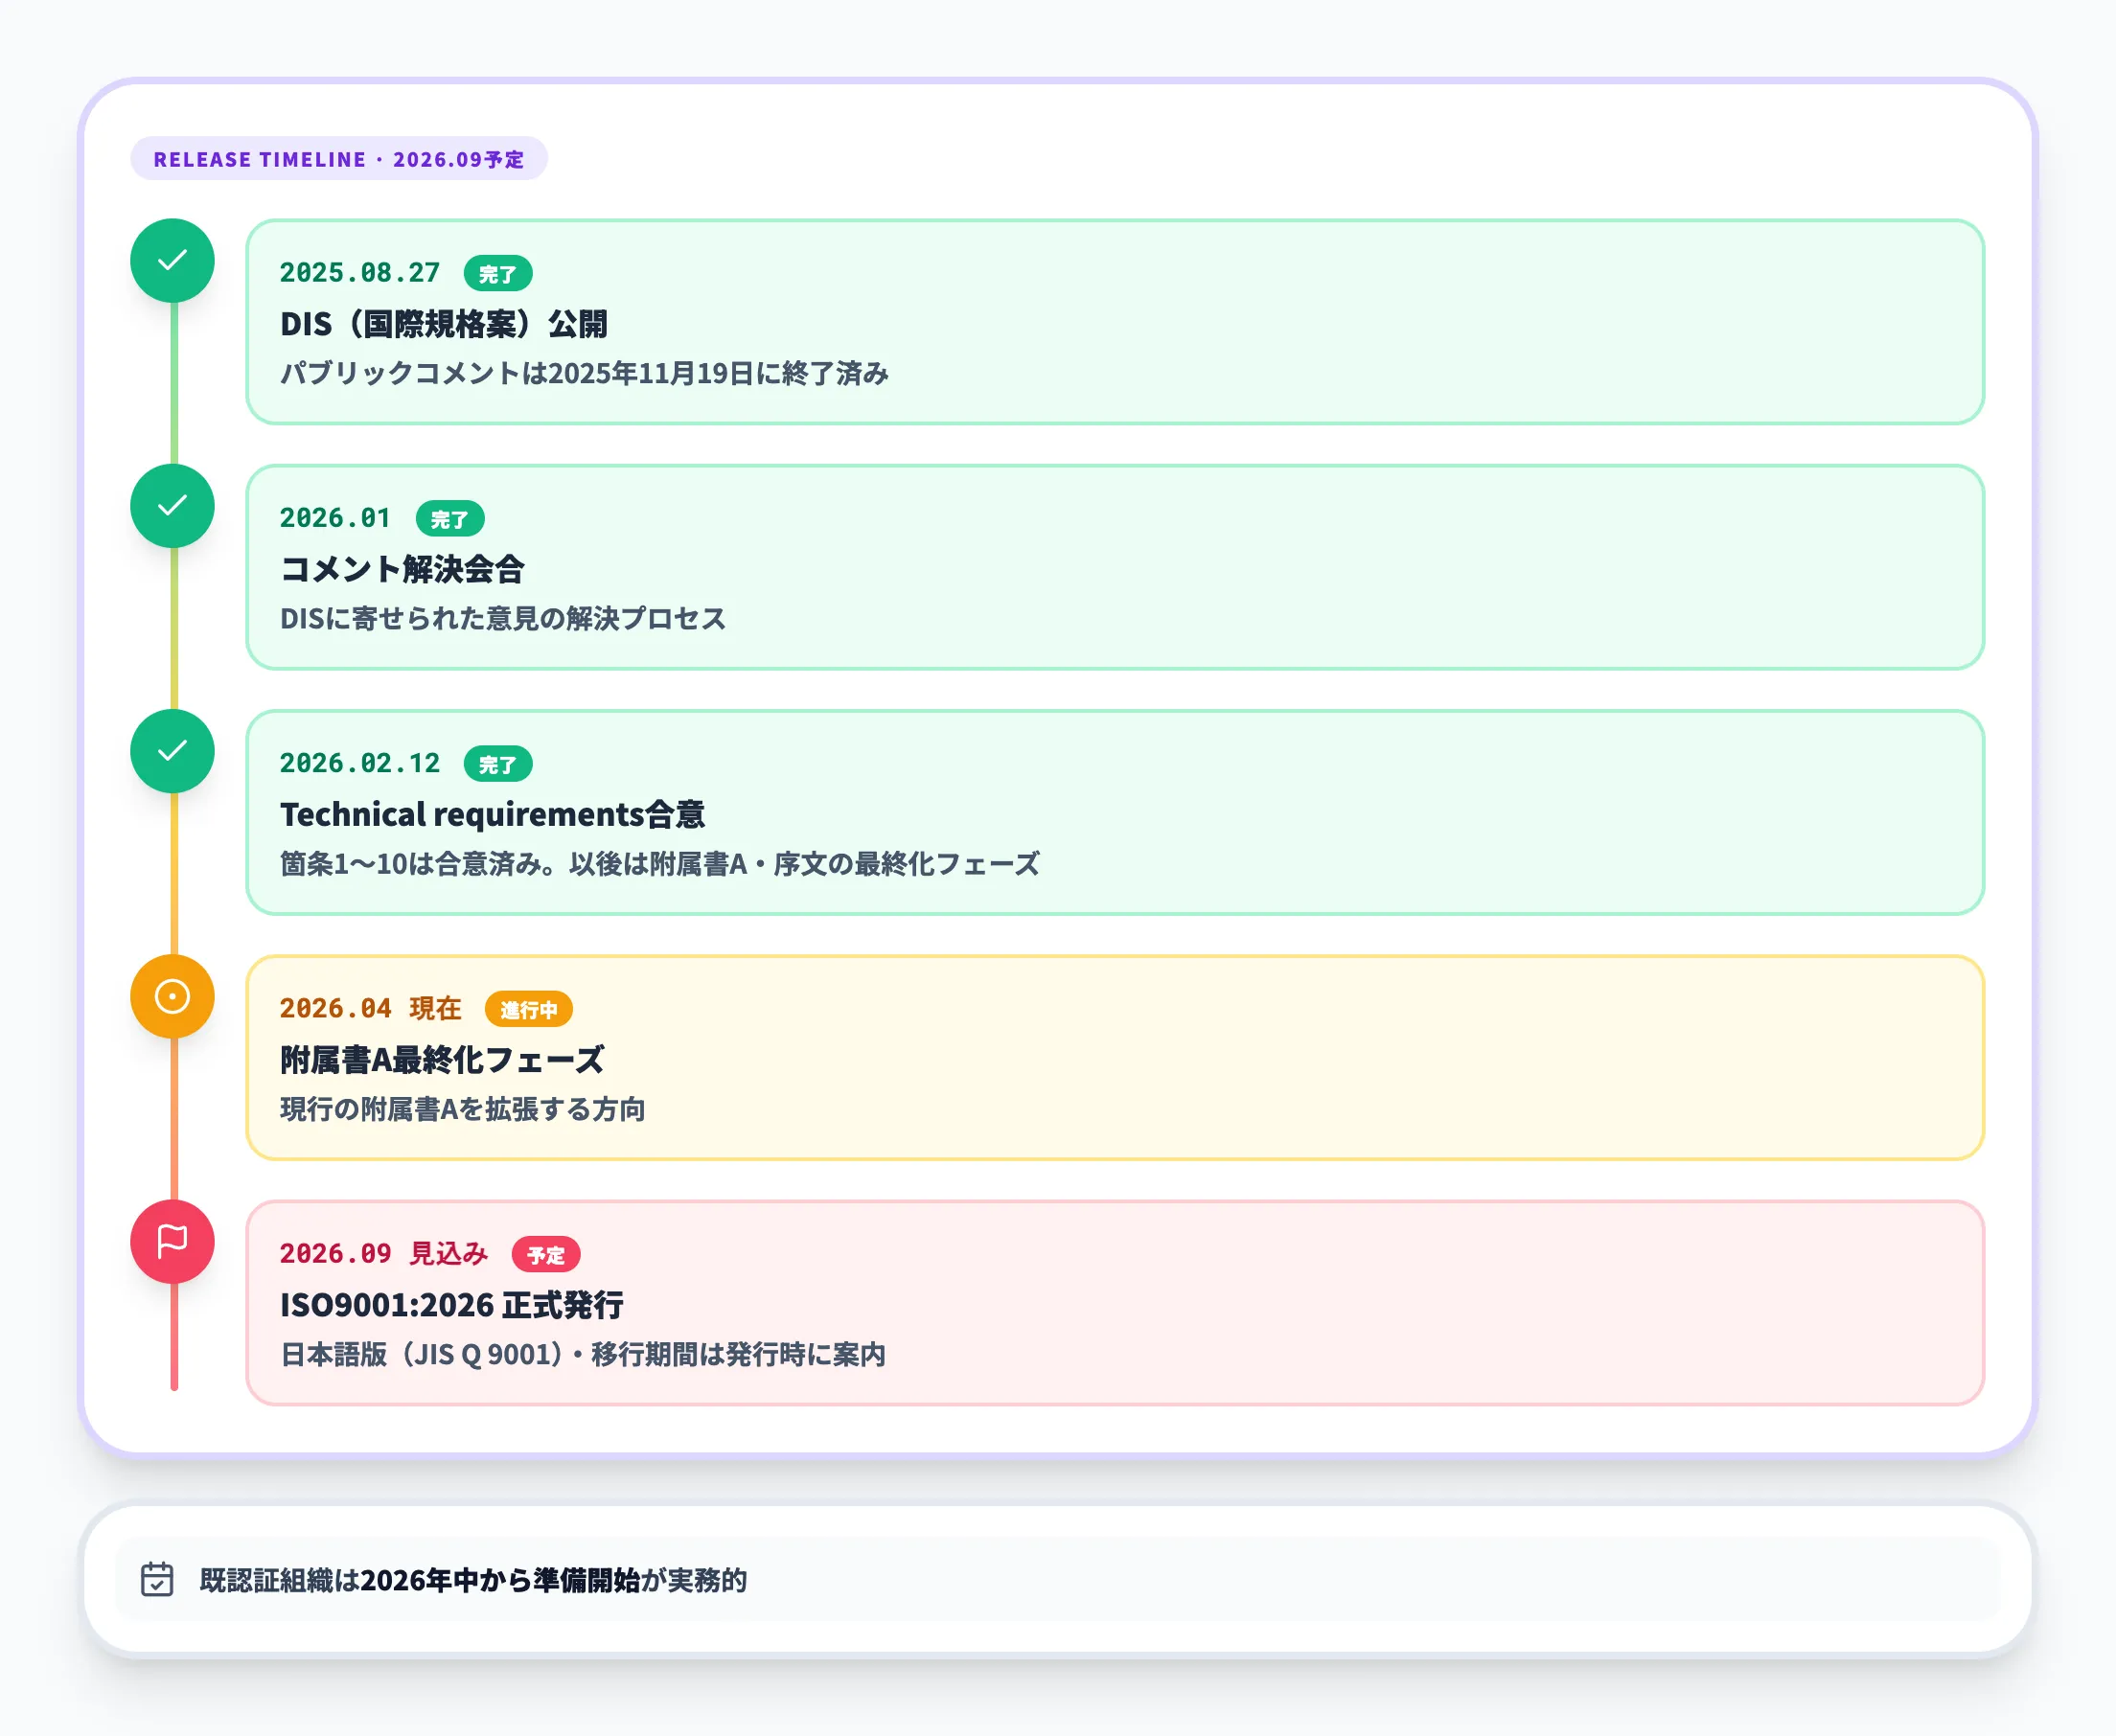Click the checkmark icon for DIS公開 milestone
Screen dimensions: 2116x1736
coord(172,261)
